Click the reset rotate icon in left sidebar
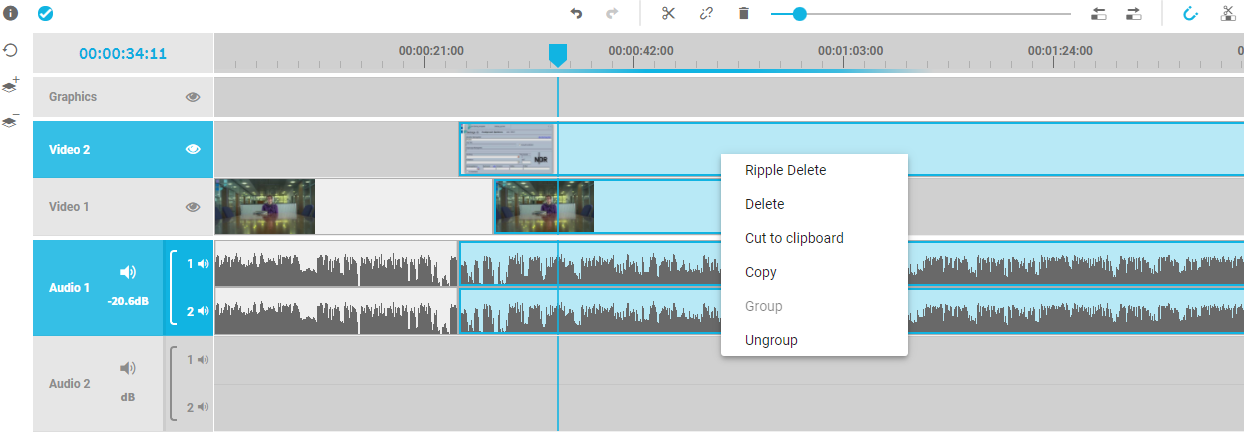Image resolution: width=1244 pixels, height=434 pixels. (x=11, y=50)
